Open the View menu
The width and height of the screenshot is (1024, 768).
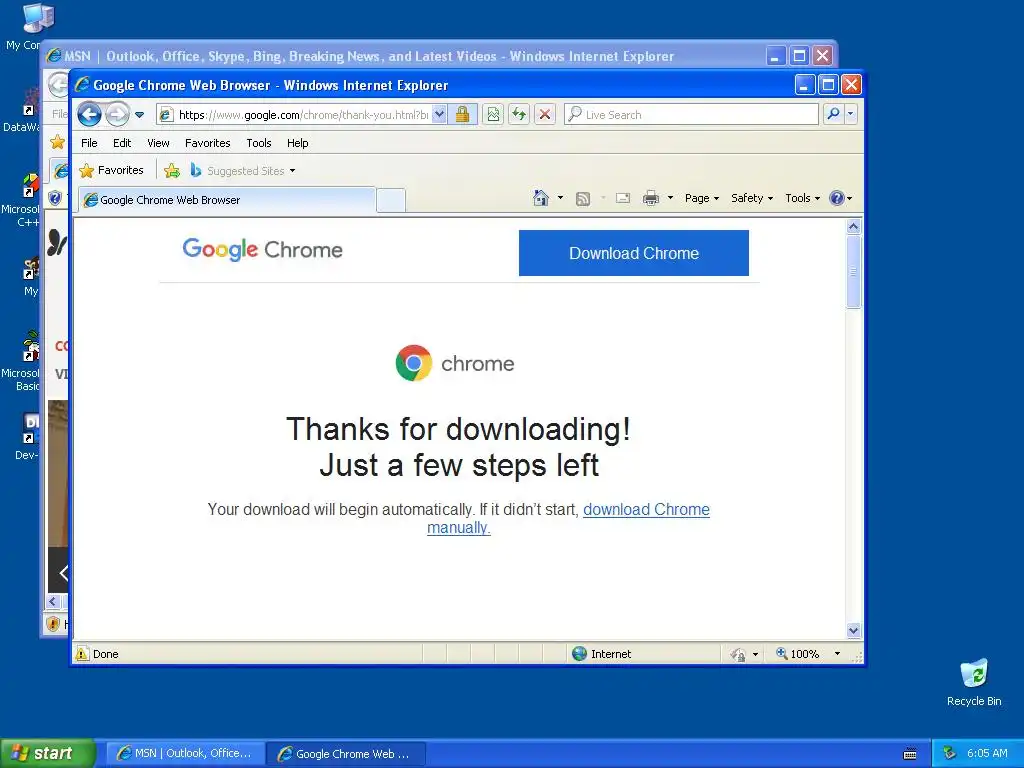[x=158, y=143]
